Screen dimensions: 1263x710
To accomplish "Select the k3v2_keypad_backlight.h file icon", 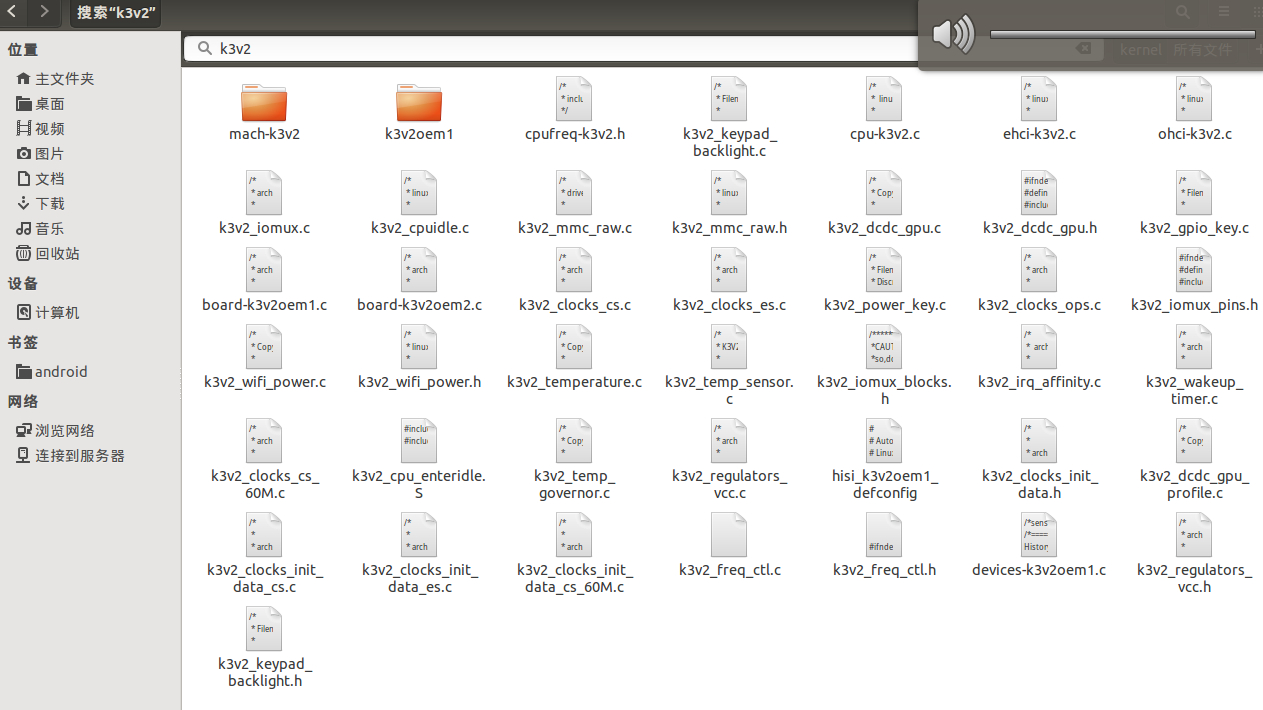I will (x=264, y=629).
